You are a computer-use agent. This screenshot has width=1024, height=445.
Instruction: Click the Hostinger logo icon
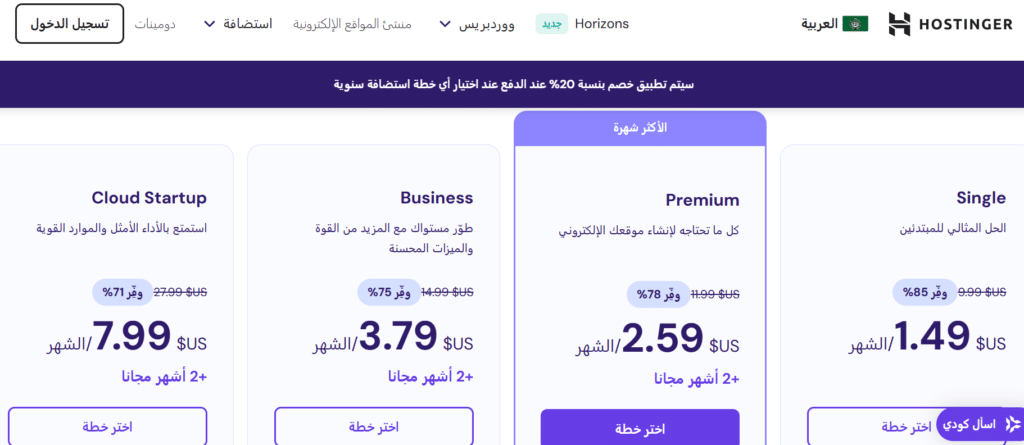click(x=899, y=24)
